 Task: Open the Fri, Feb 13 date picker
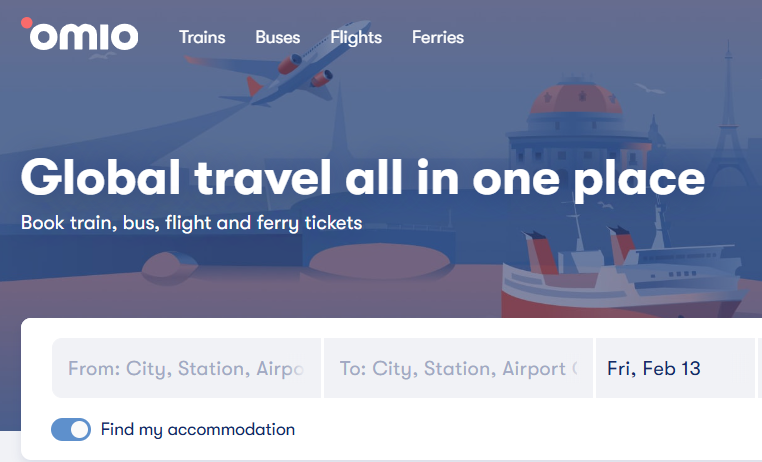pyautogui.click(x=674, y=368)
